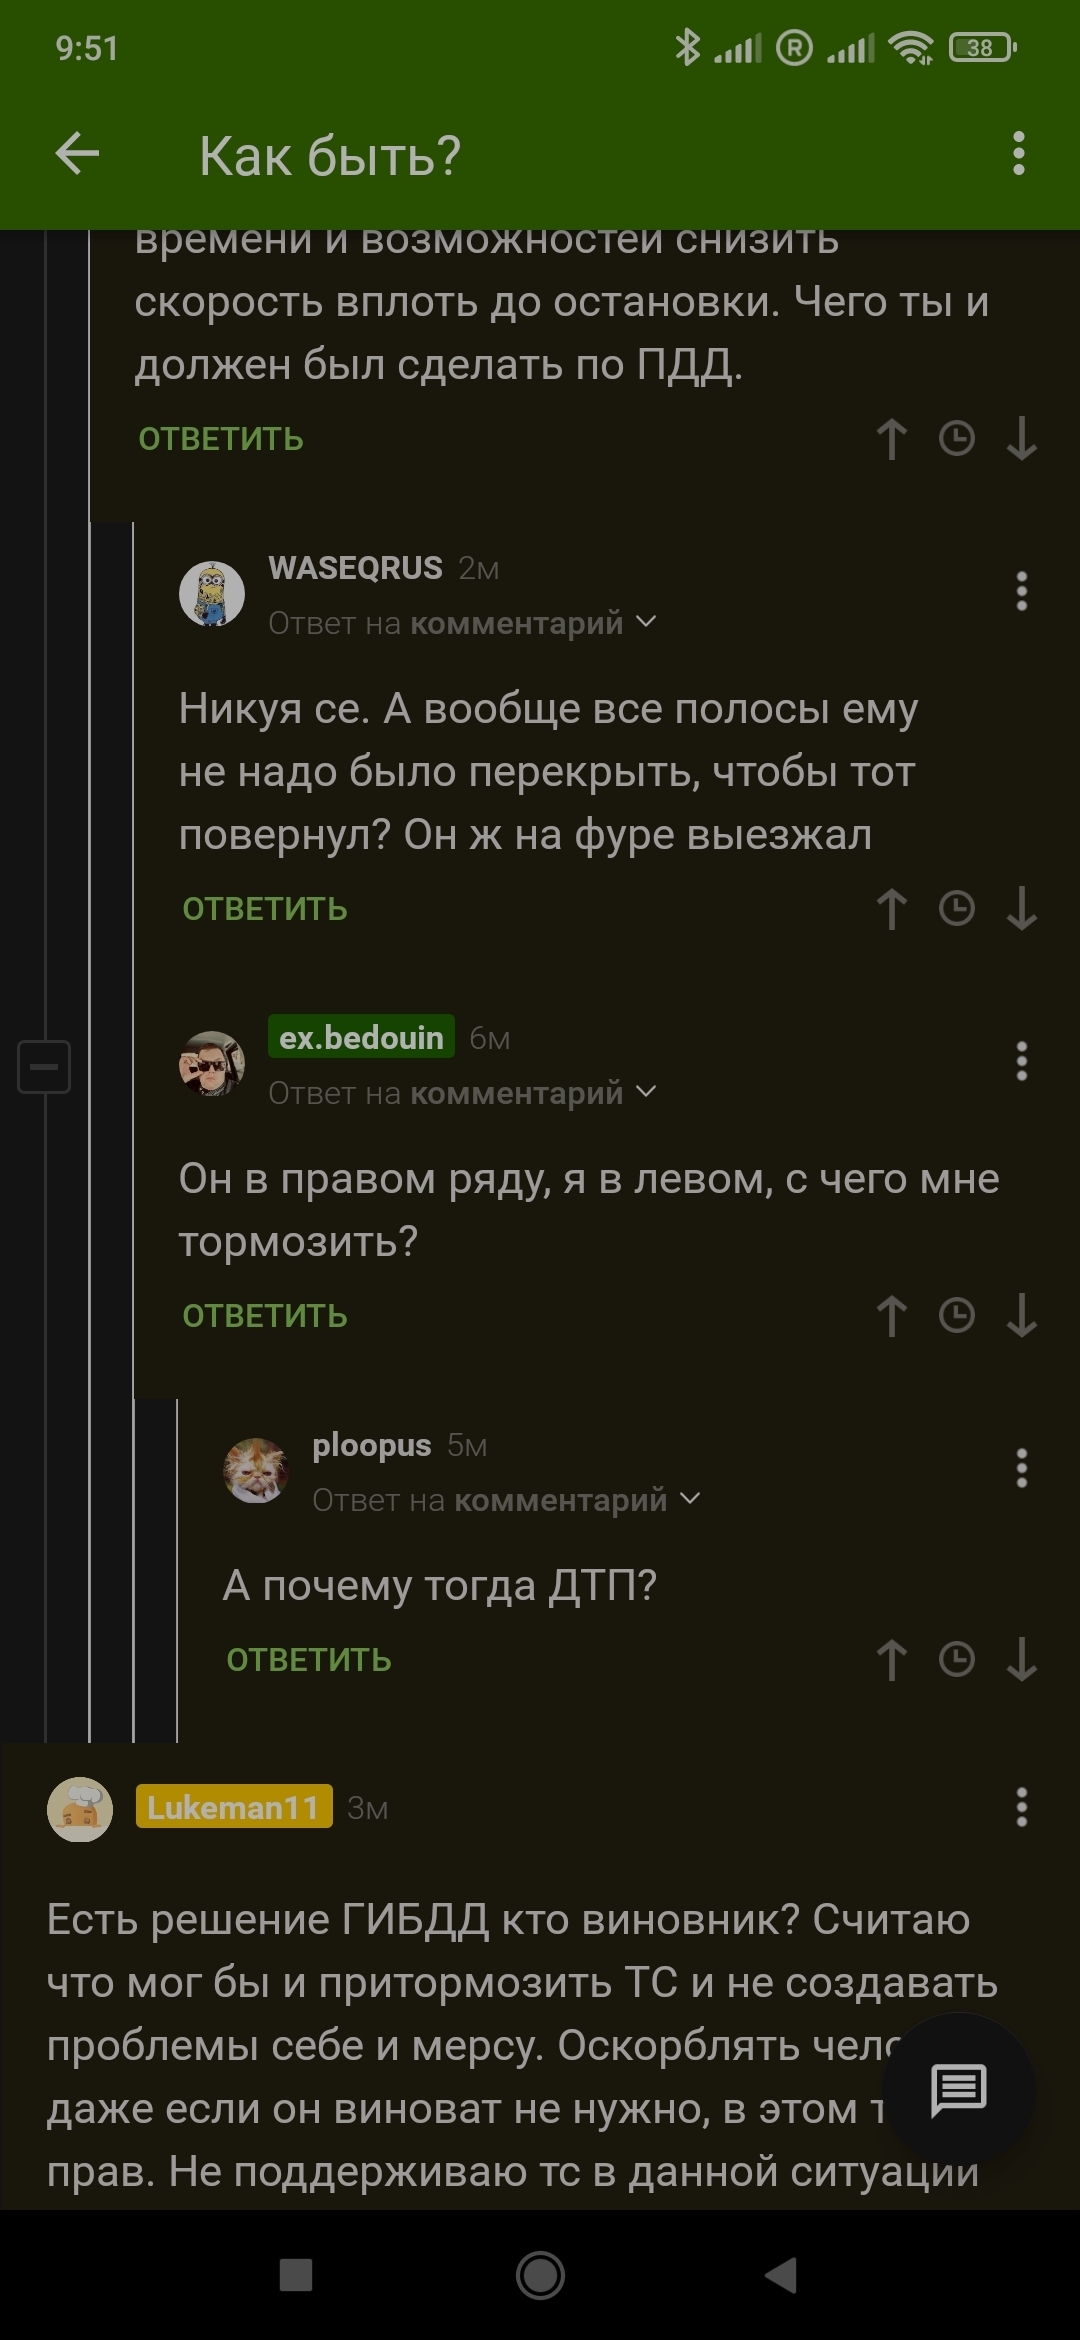This screenshot has width=1080, height=2340.
Task: Downvote ex.bedouin's comment
Action: click(1021, 1316)
